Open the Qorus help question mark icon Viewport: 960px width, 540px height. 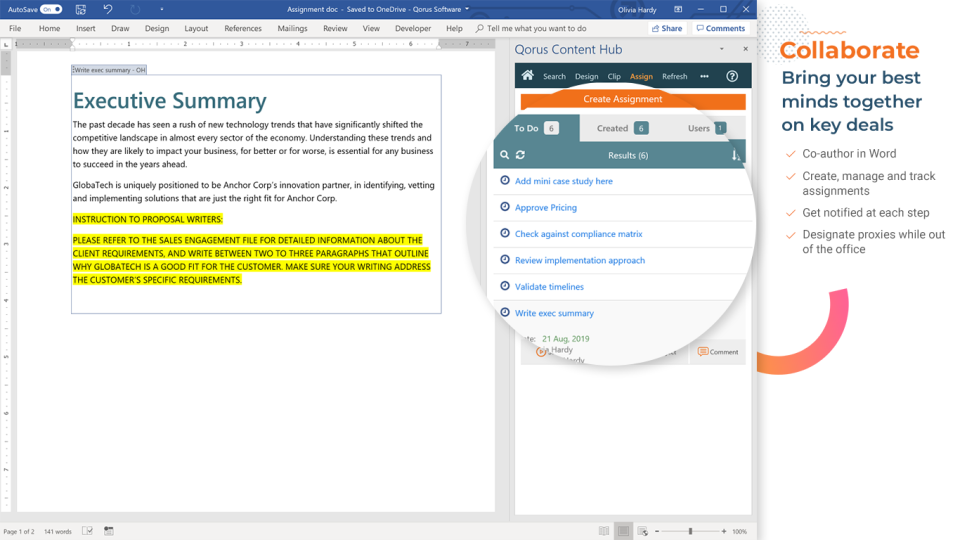point(732,76)
